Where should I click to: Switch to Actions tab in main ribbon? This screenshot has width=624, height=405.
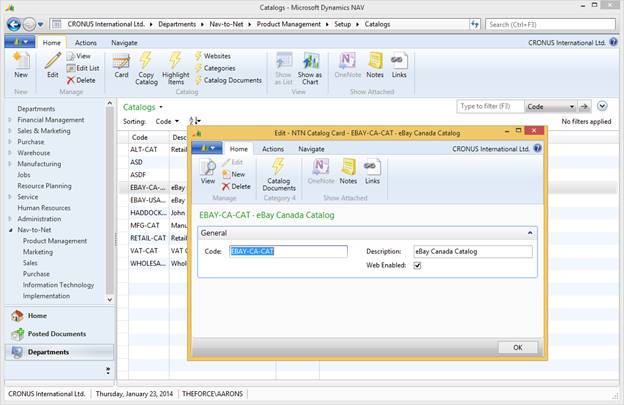(x=86, y=43)
